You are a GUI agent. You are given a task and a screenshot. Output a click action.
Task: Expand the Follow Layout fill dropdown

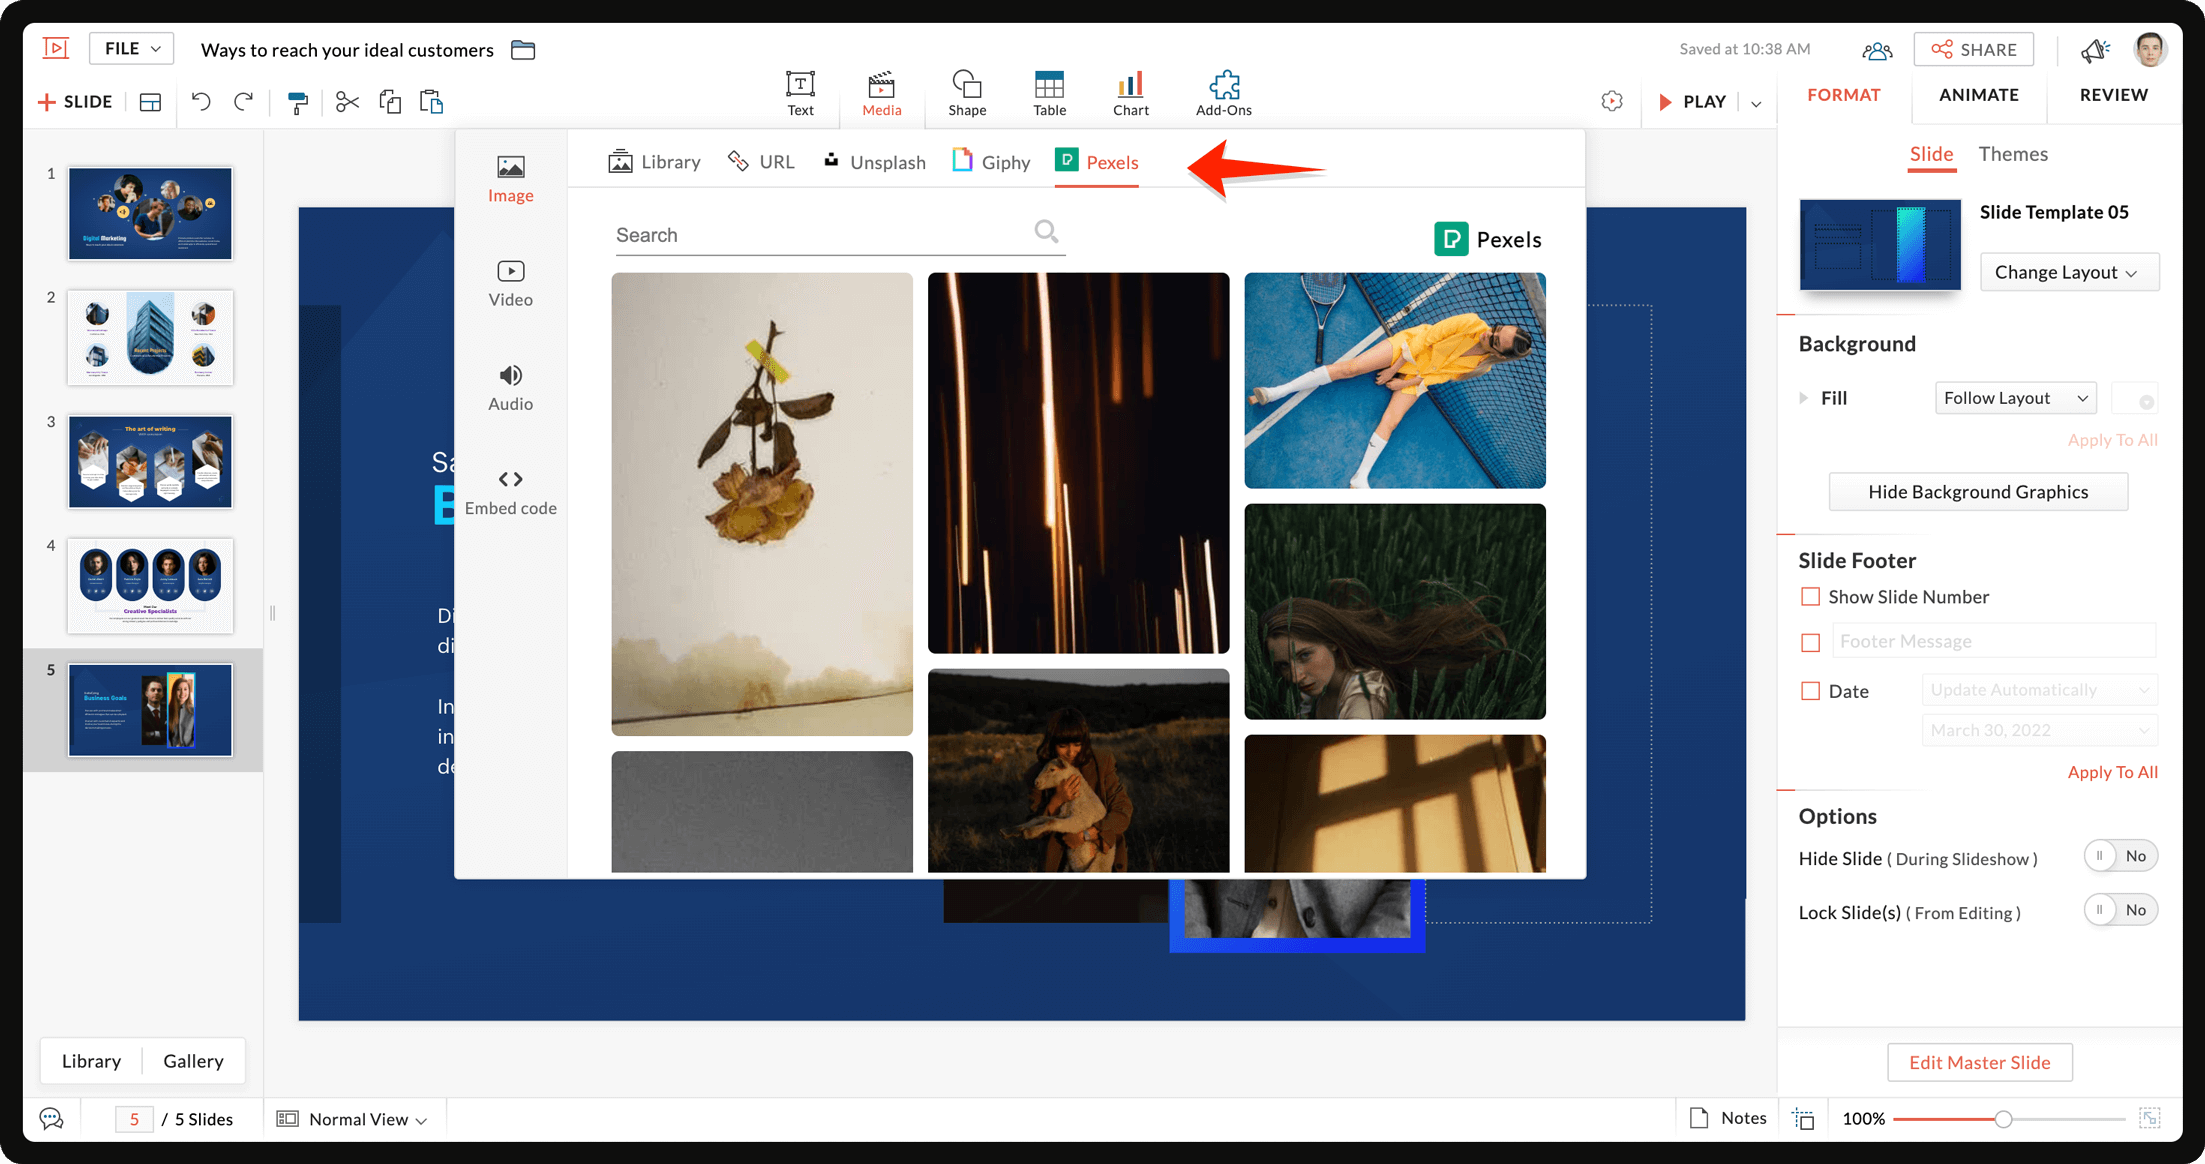tap(2015, 398)
